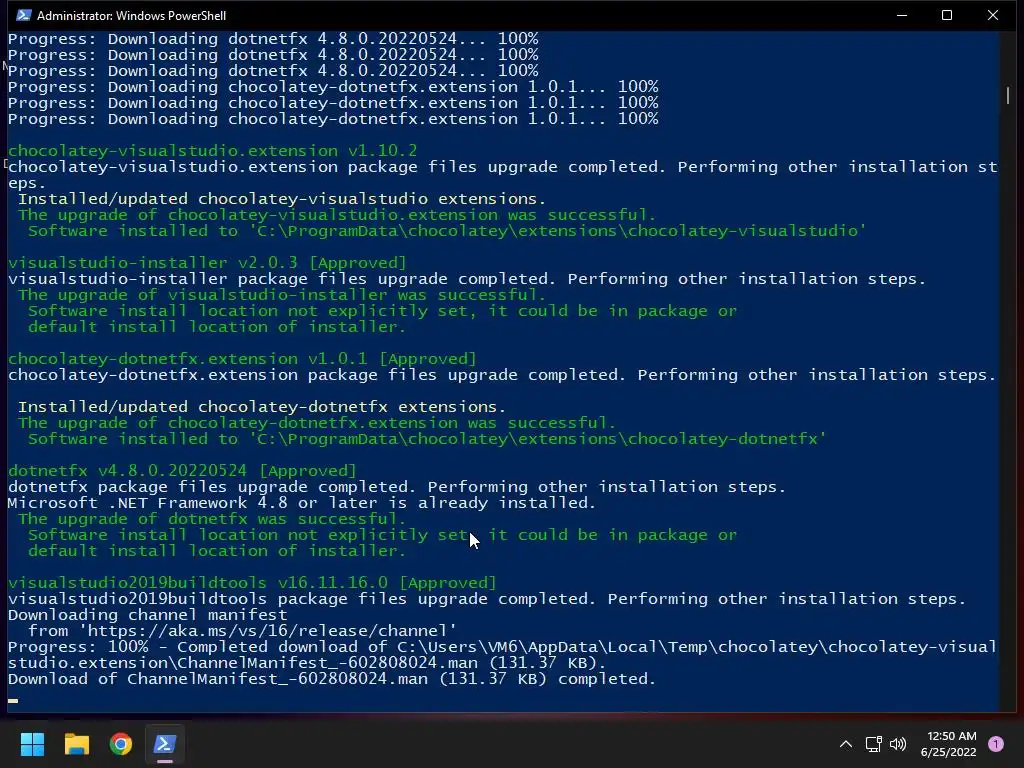The height and width of the screenshot is (768, 1024).
Task: Show hidden system tray icons
Action: 846,744
